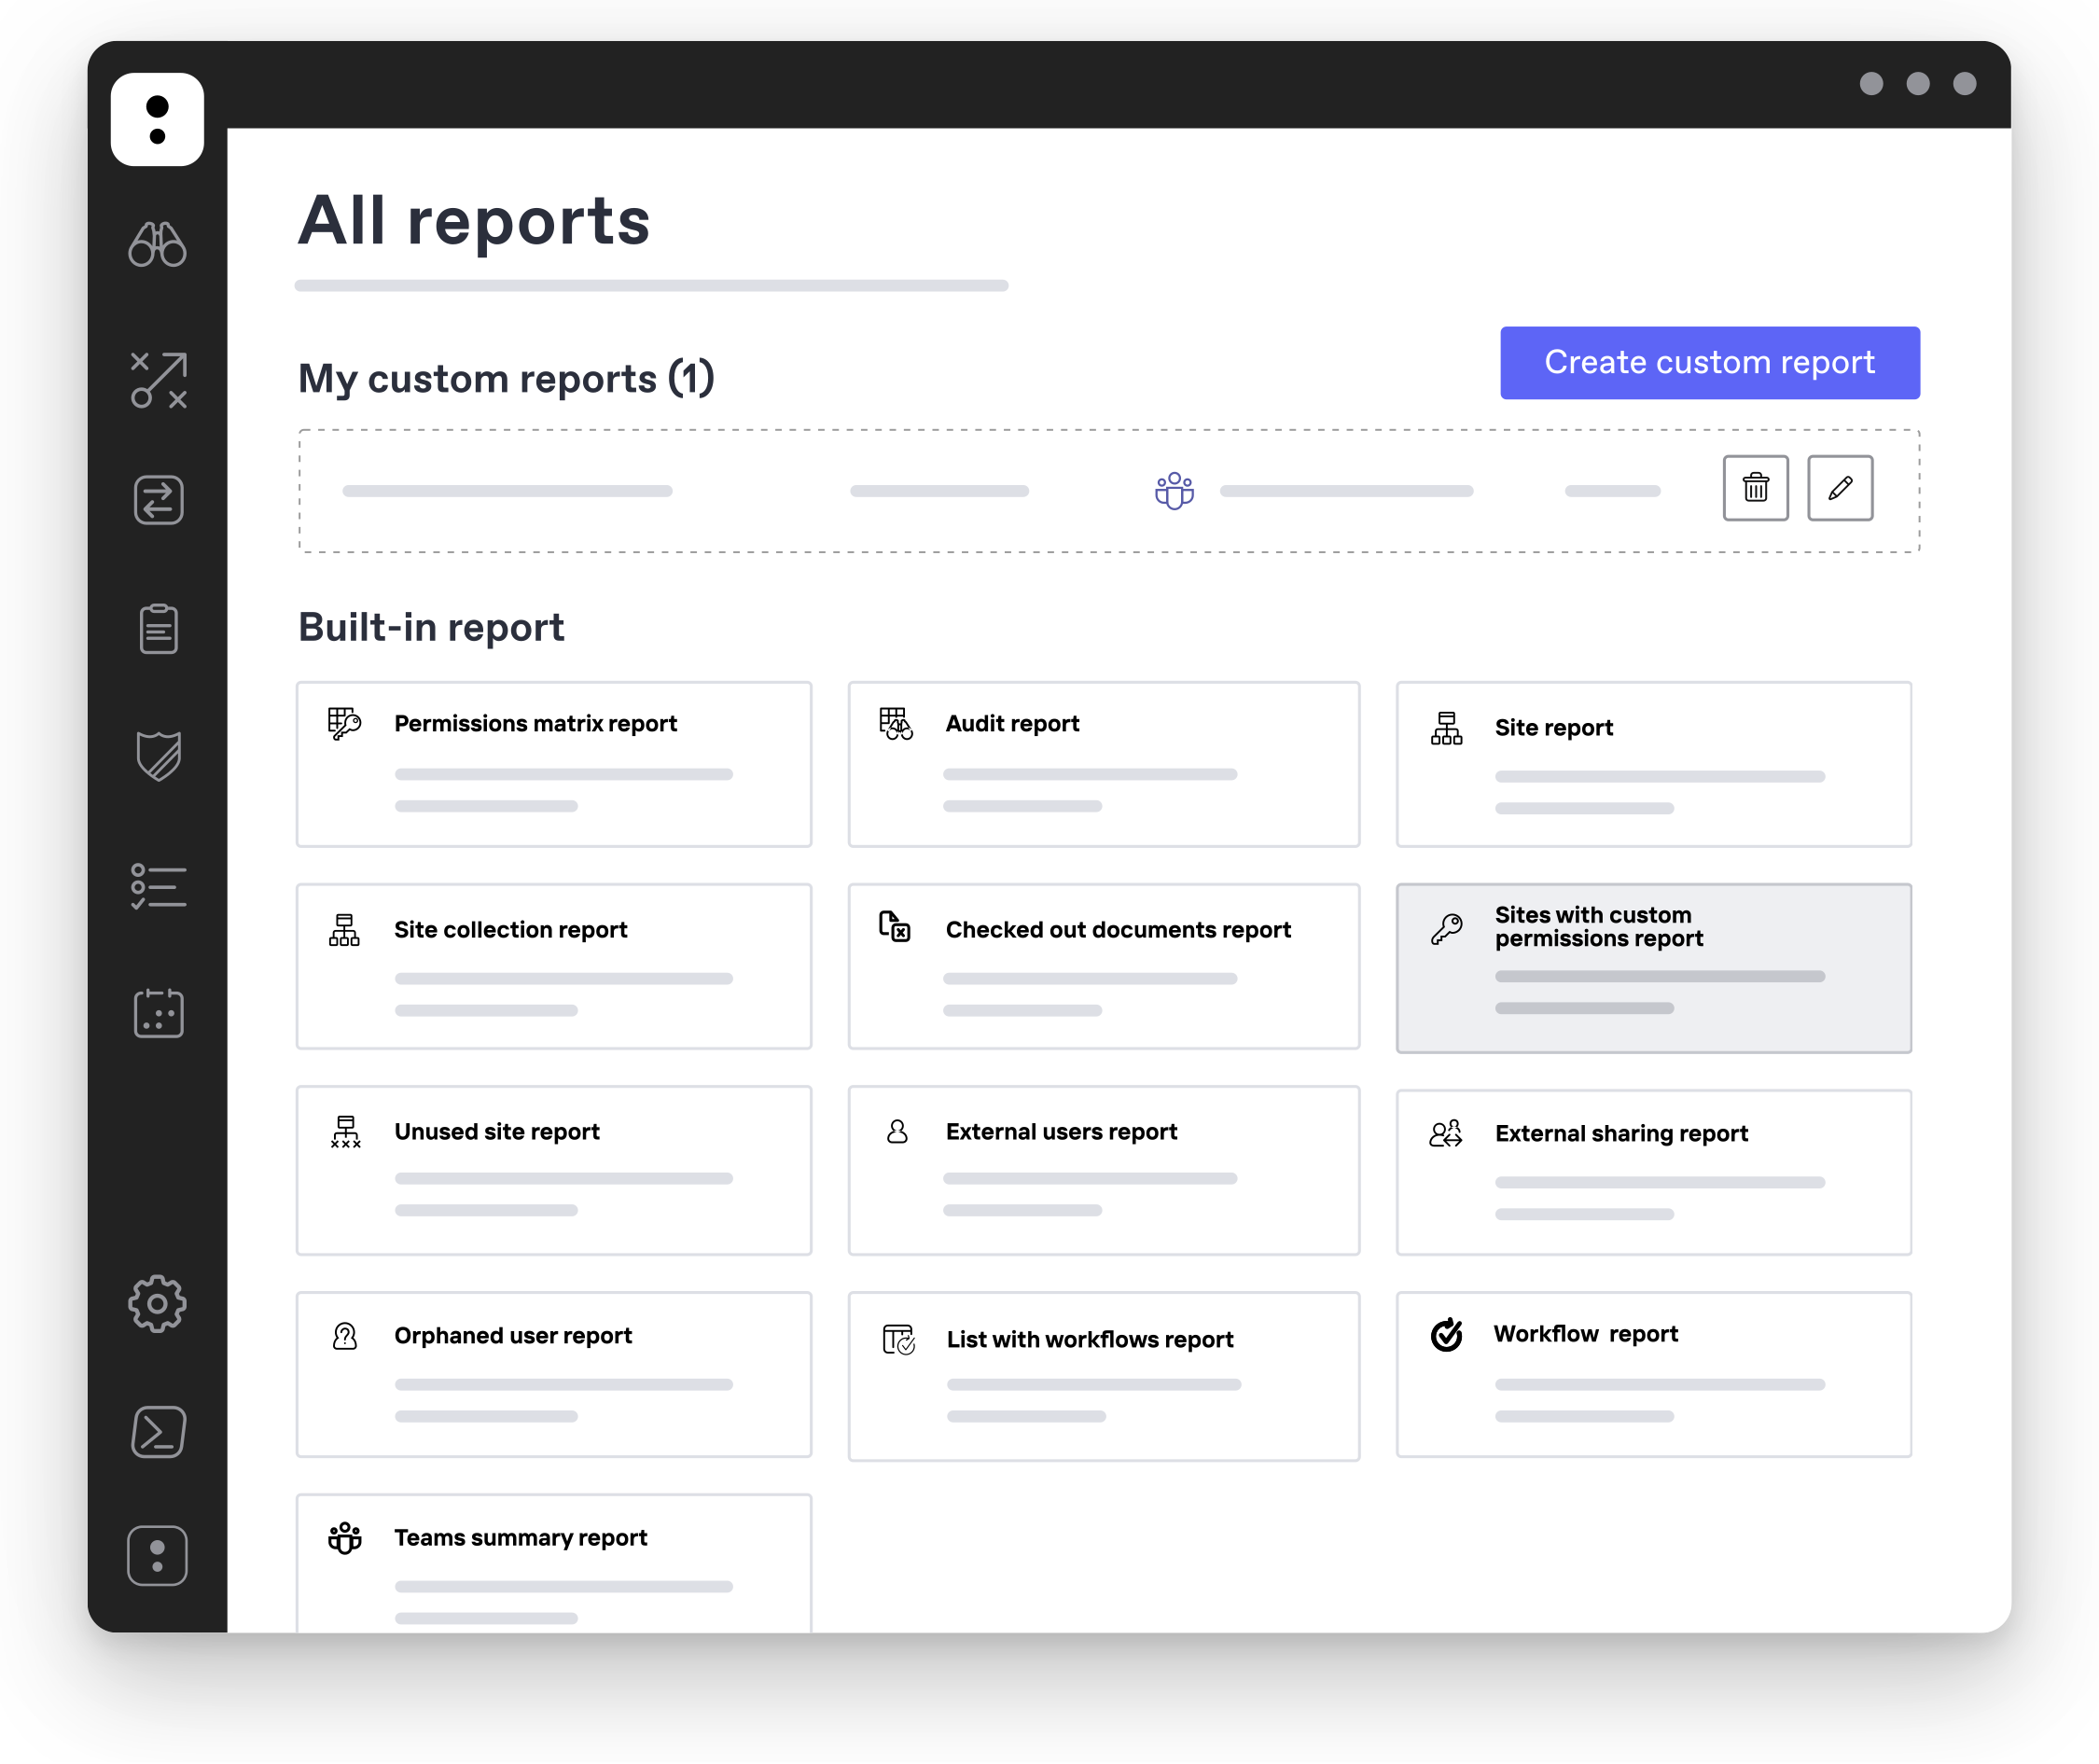Click the Teams summary report icon
The image size is (2099, 1764).
(x=345, y=1538)
